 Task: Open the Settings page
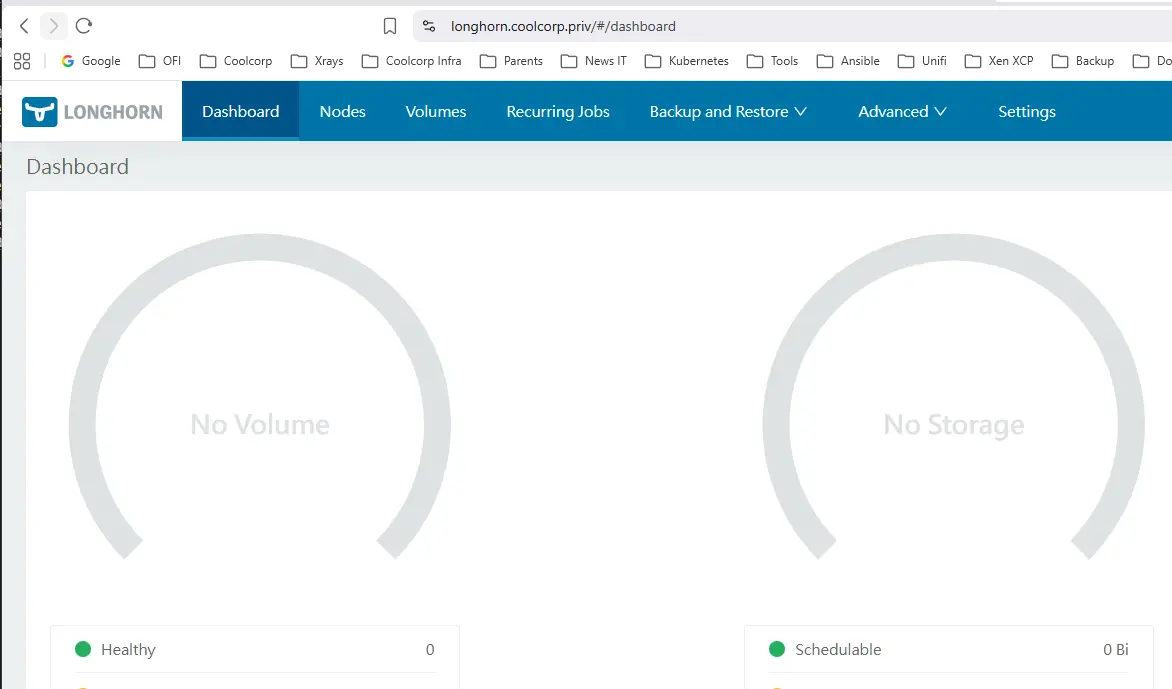point(1026,112)
